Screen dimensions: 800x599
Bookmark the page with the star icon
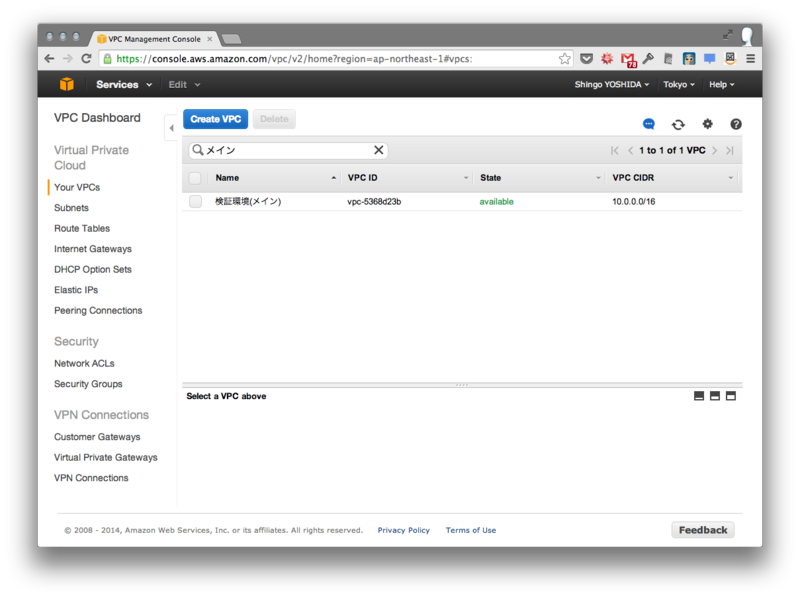[564, 59]
